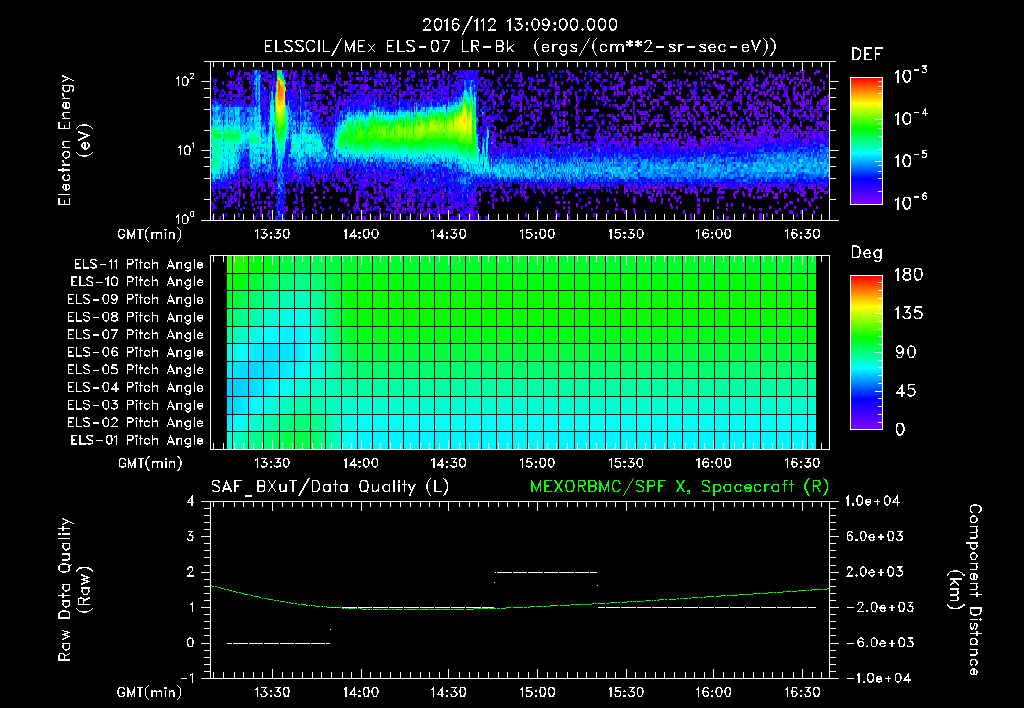The image size is (1024, 708).
Task: Click the 10^1 tick on electron energy axis
Action: point(184,150)
